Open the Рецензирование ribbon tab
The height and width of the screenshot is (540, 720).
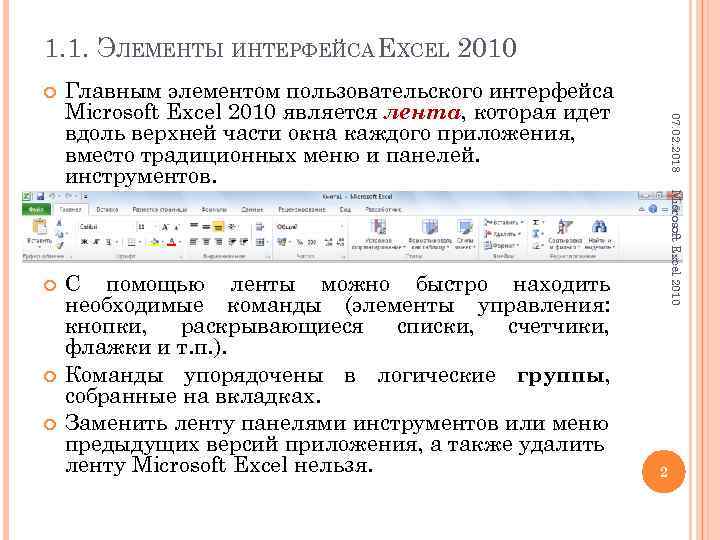click(302, 209)
